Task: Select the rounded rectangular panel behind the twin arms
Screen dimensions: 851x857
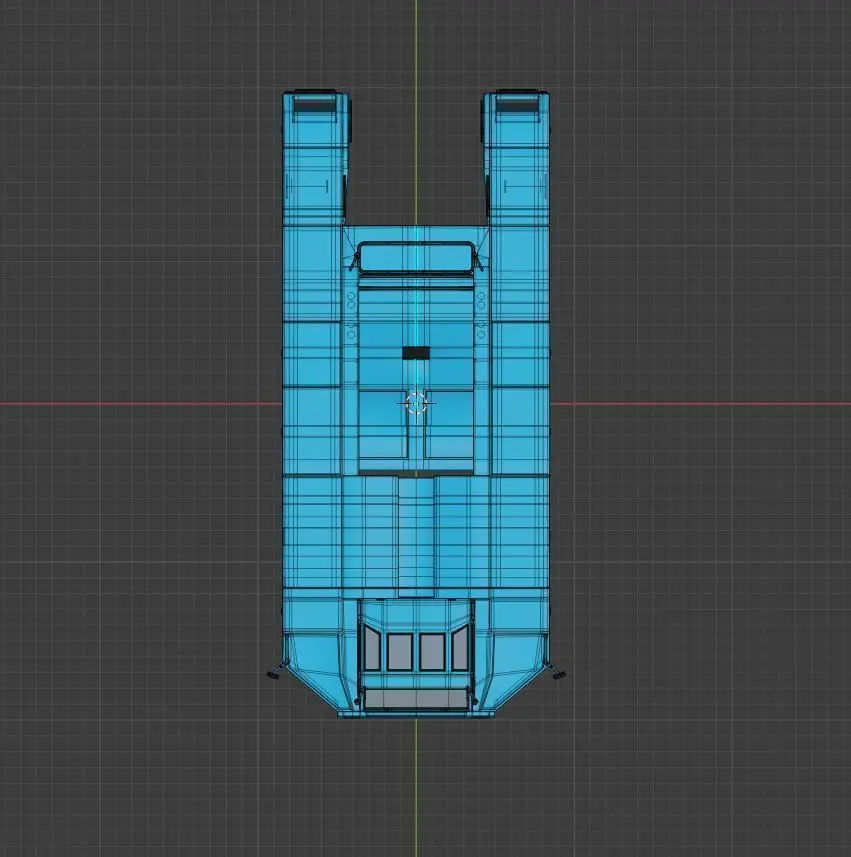Action: point(415,257)
